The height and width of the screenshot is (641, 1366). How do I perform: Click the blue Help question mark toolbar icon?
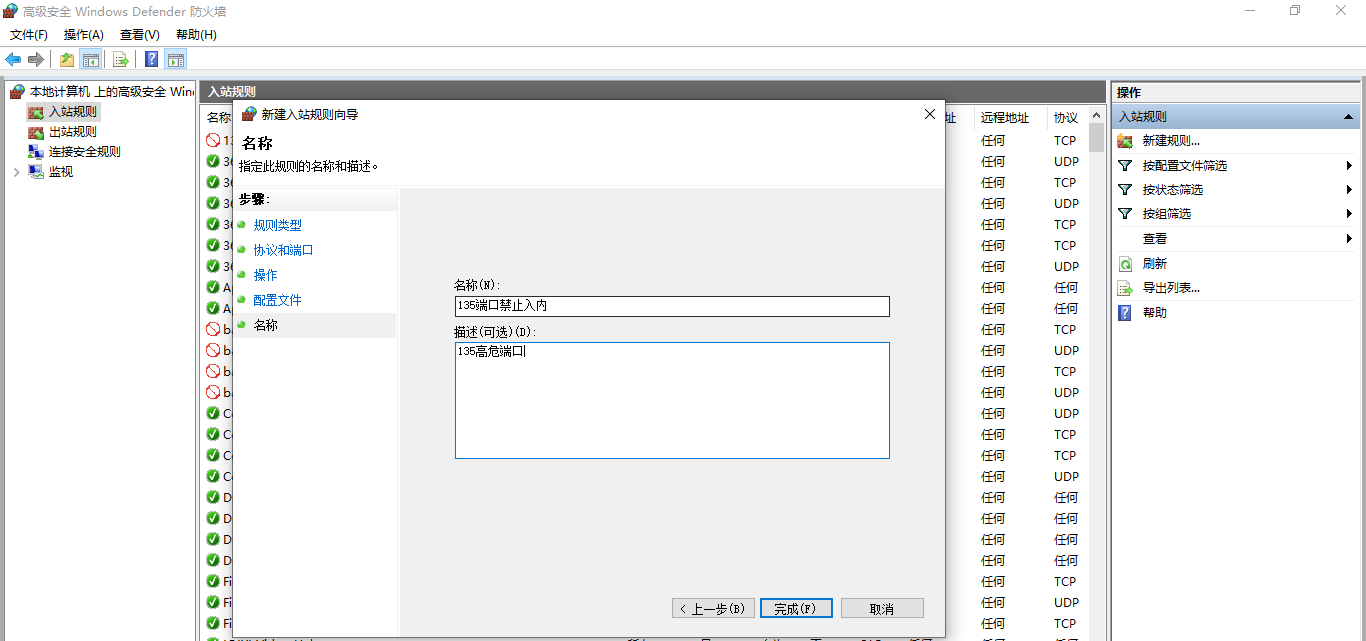[x=152, y=59]
